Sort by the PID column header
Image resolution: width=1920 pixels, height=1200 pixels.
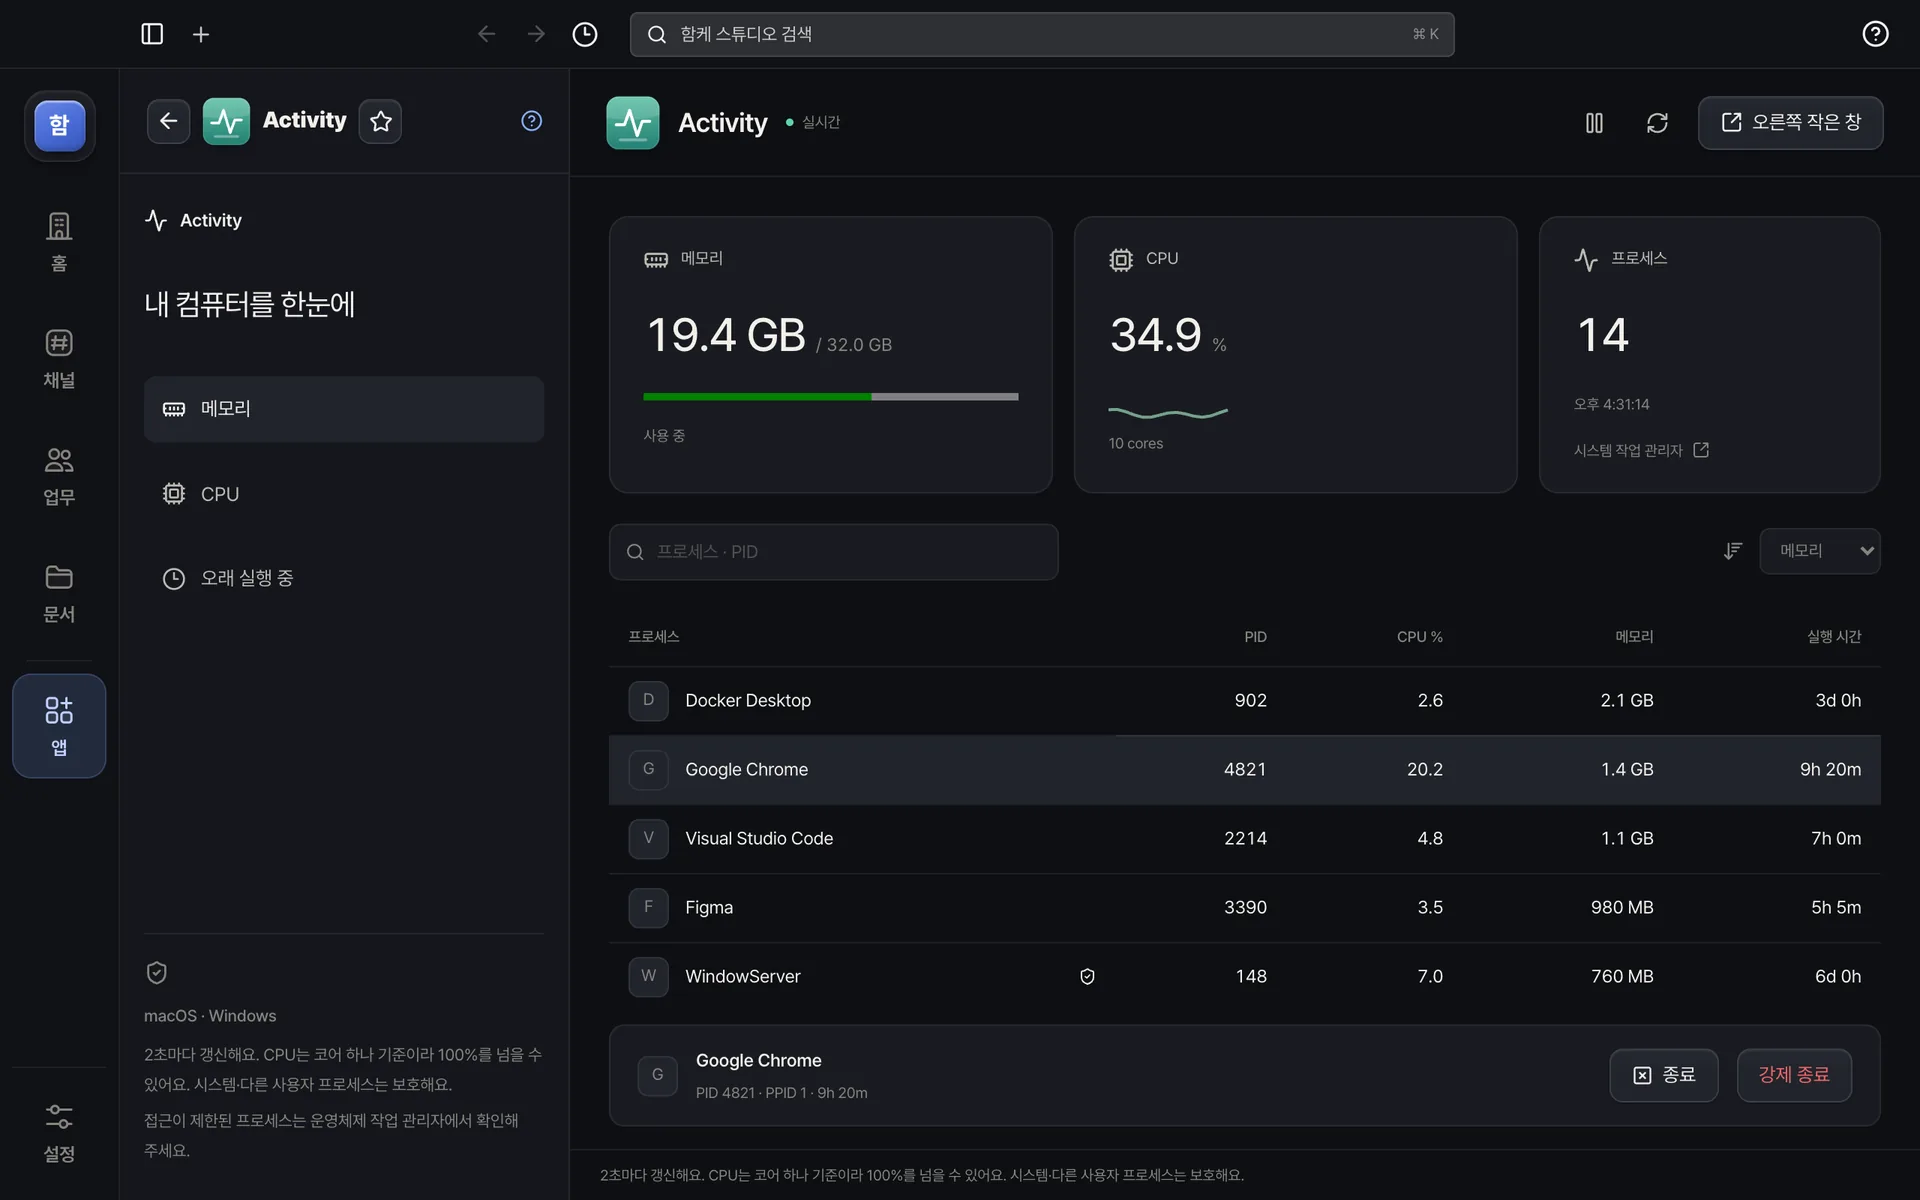pos(1255,637)
